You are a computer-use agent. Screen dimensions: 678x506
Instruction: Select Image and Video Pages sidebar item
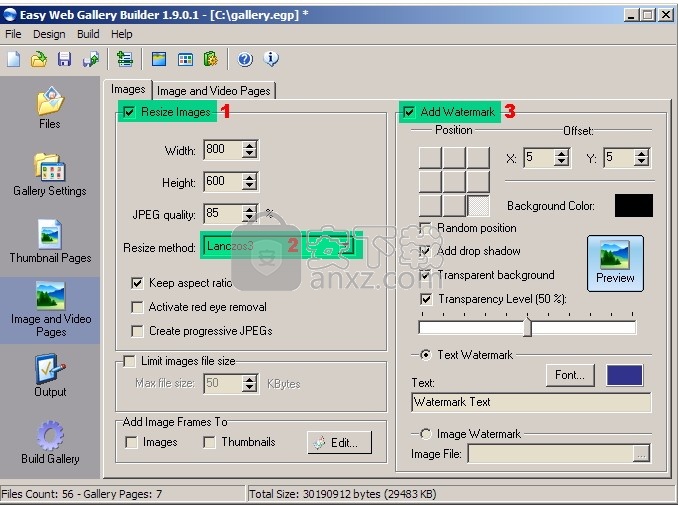tap(51, 310)
